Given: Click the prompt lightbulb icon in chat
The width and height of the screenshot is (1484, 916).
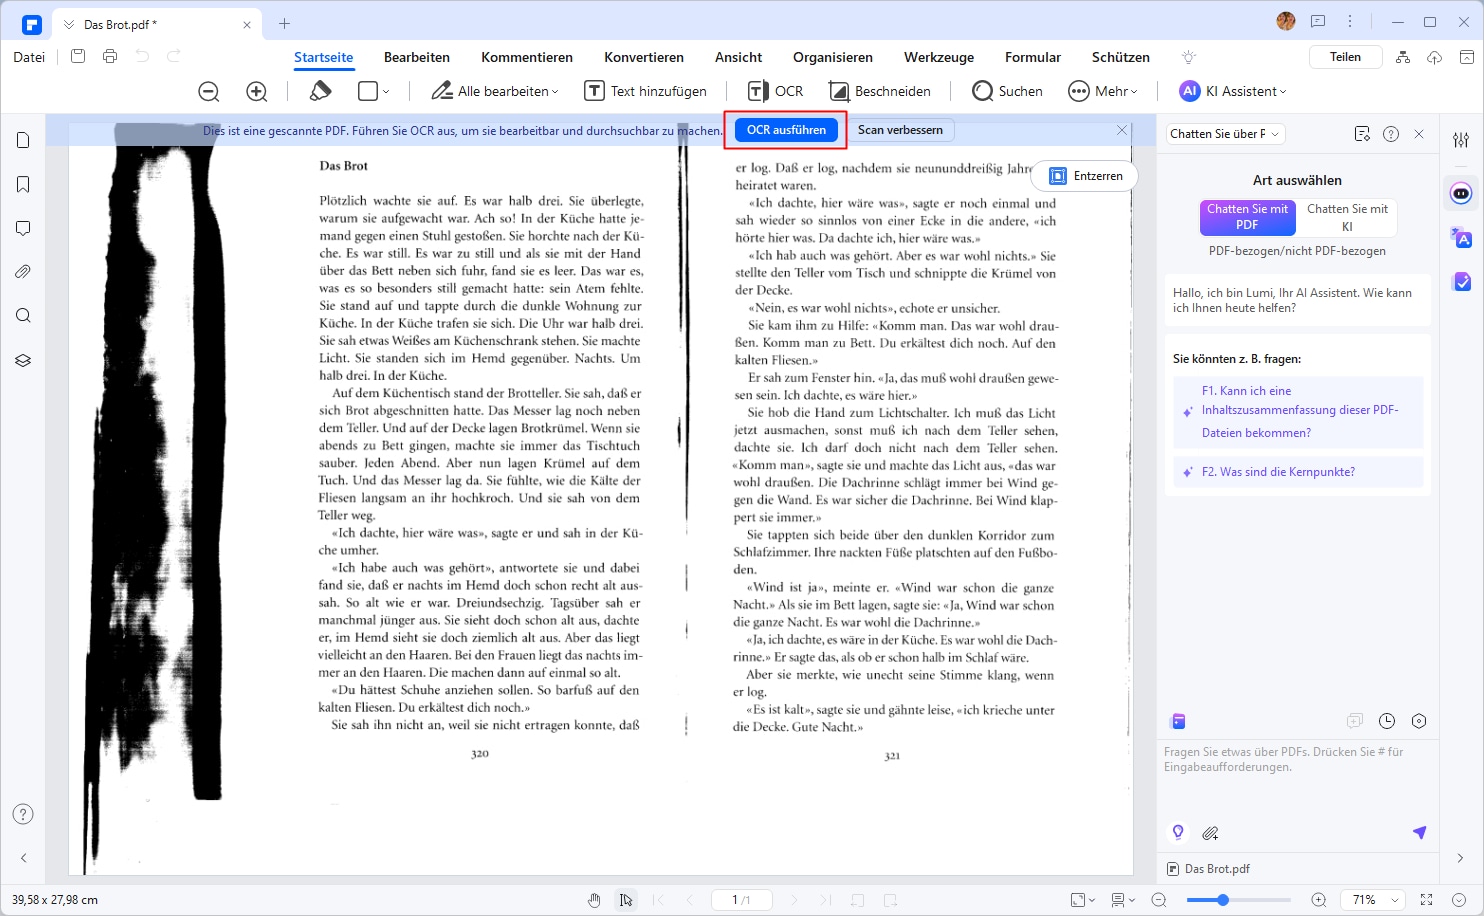Looking at the screenshot, I should pyautogui.click(x=1178, y=832).
